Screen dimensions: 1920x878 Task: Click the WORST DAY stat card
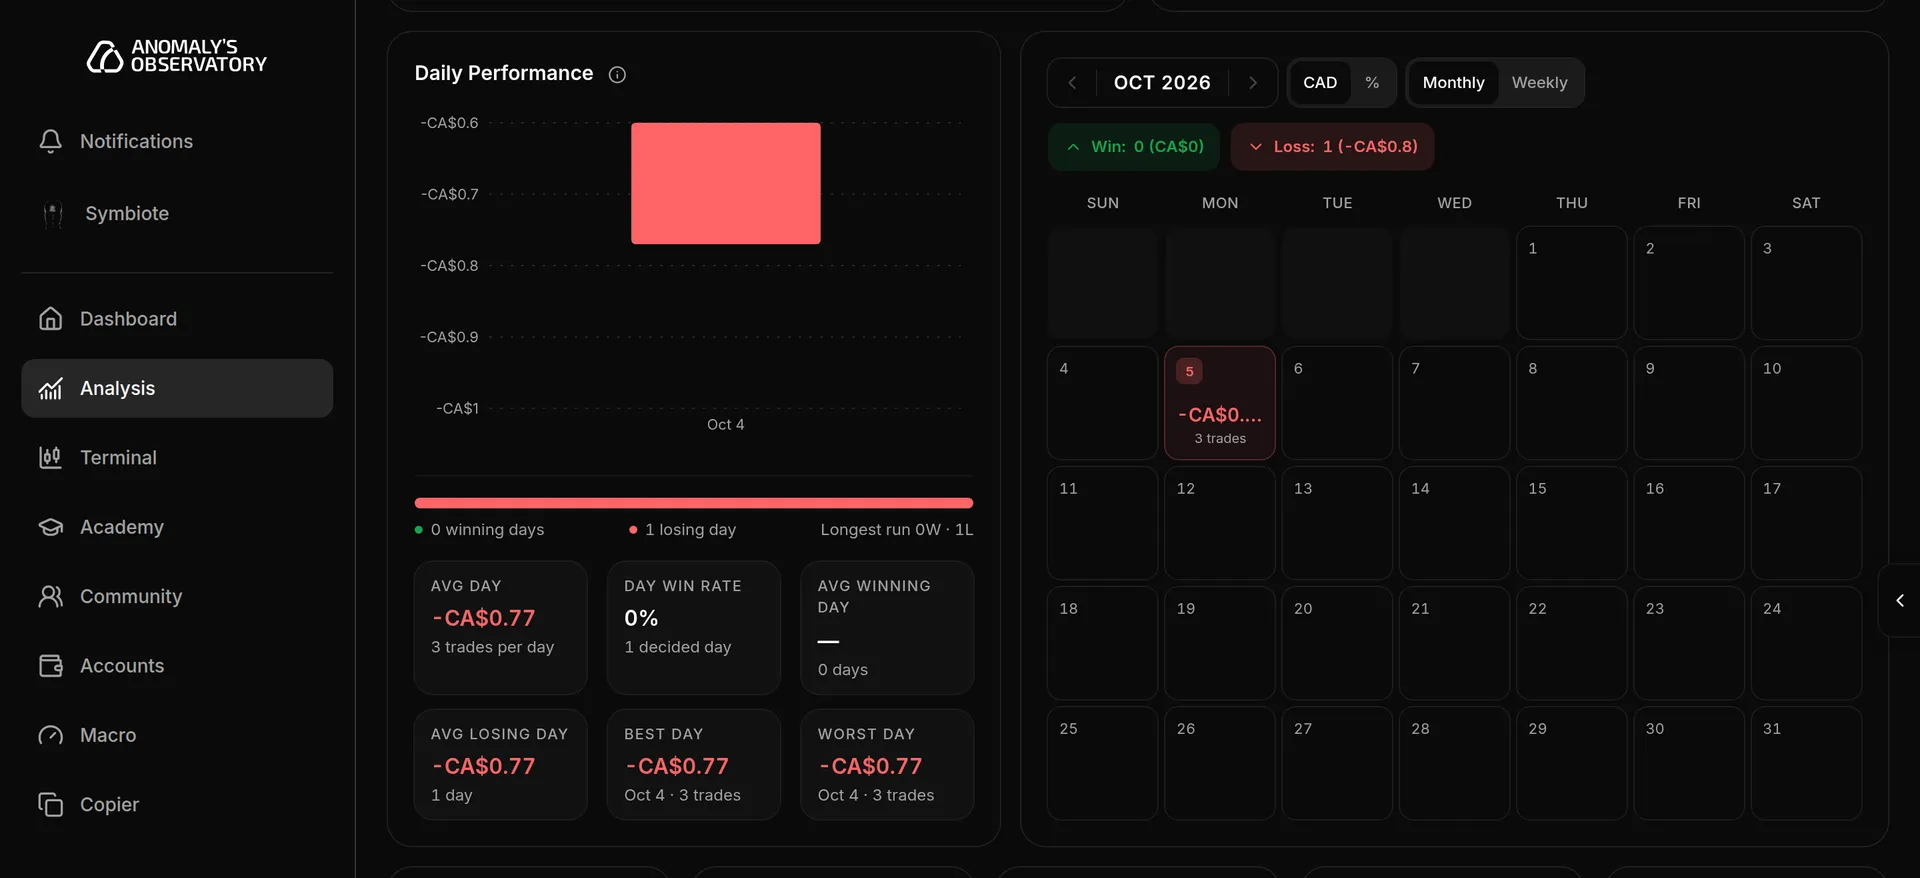(x=887, y=765)
